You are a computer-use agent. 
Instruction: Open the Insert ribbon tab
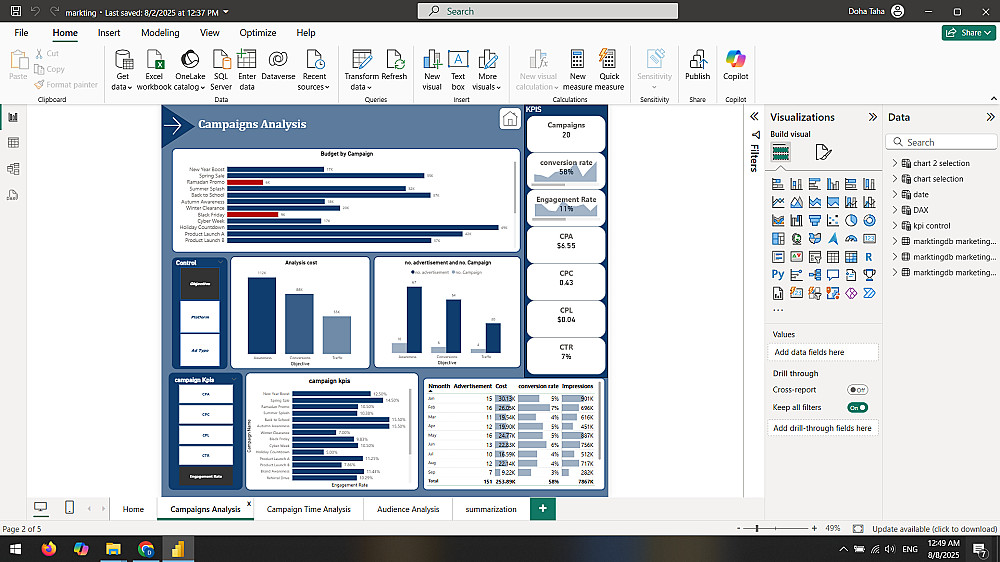coord(109,33)
